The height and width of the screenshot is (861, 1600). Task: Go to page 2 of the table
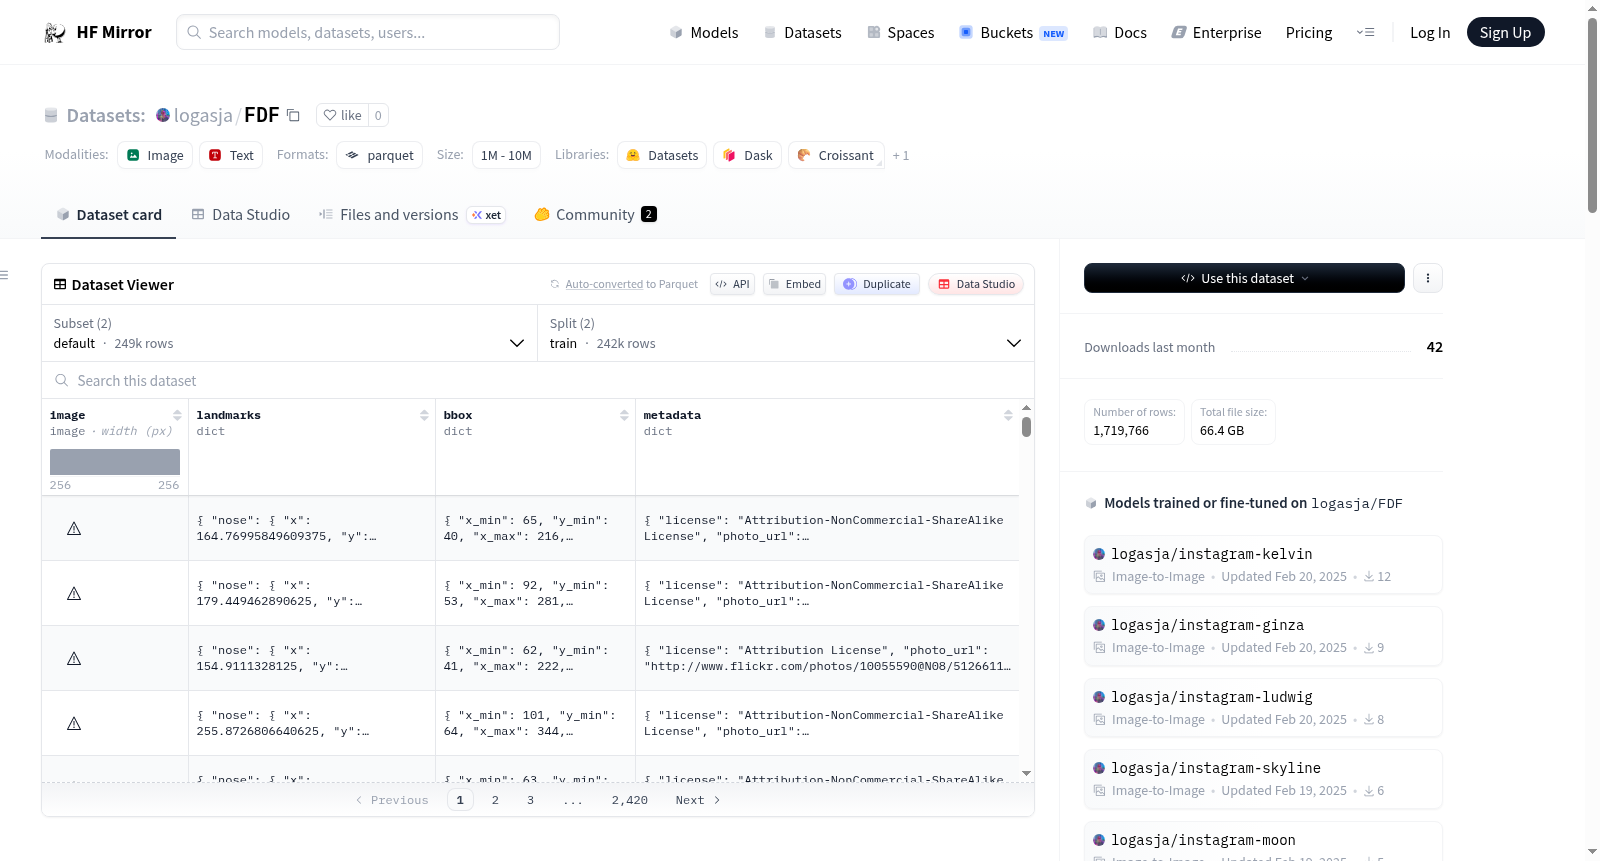point(495,800)
